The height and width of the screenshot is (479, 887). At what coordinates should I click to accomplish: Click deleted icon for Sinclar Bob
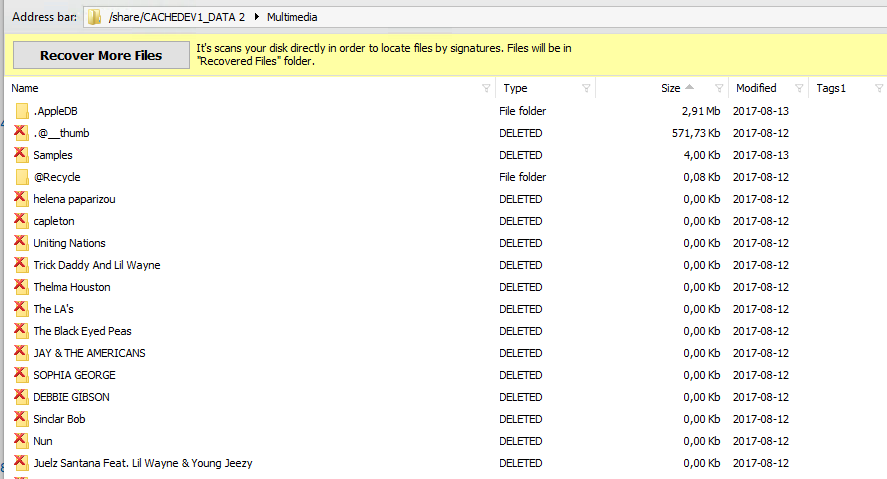pos(21,420)
